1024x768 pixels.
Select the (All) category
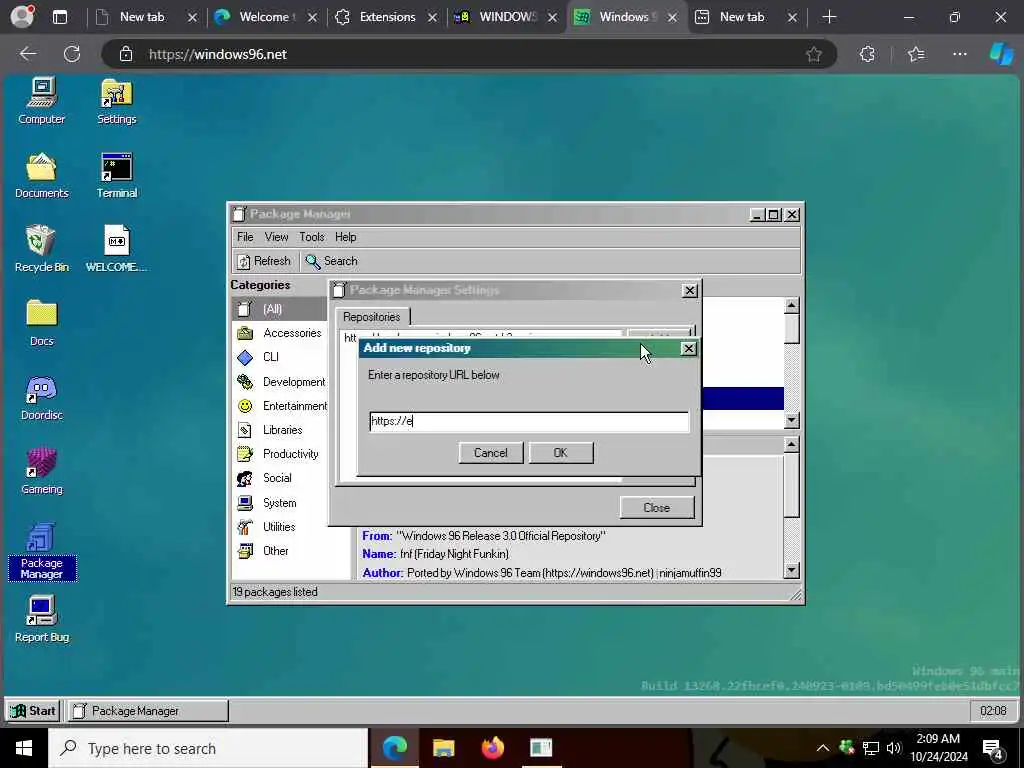pyautogui.click(x=280, y=309)
